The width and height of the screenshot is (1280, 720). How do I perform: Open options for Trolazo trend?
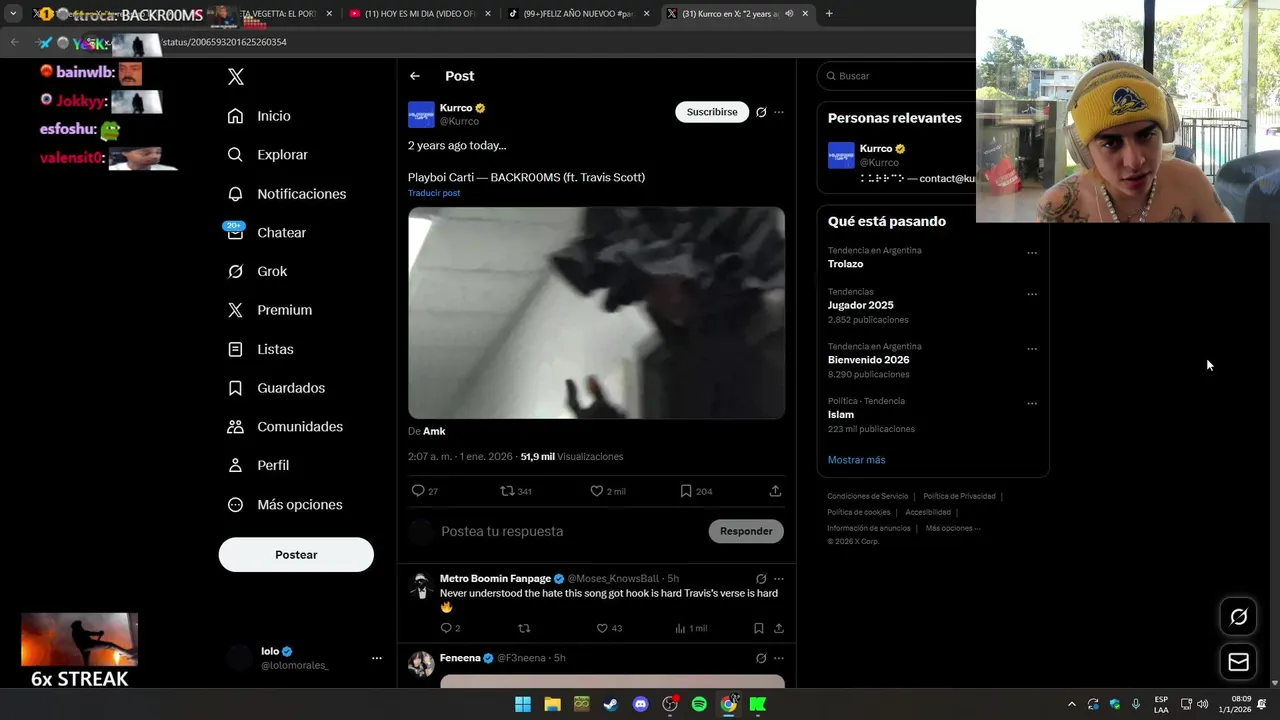coord(1032,253)
